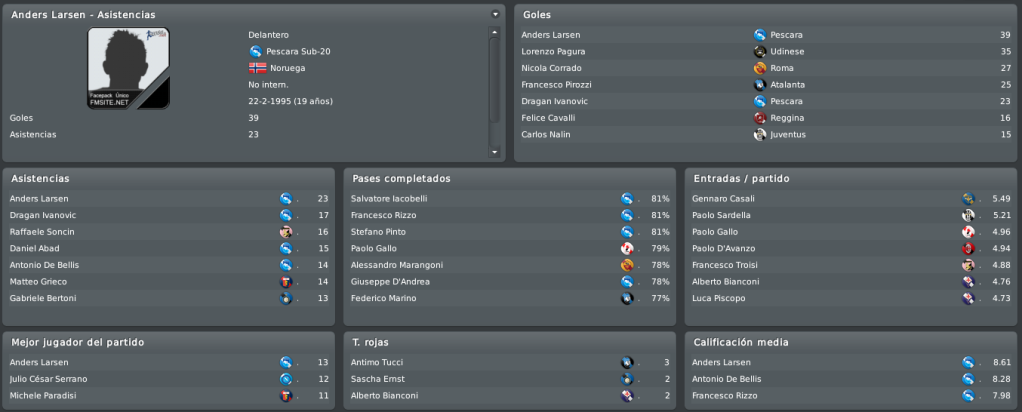Click the Juventus club badge icon
Viewport: 1022px width, 412px height.
coord(759,134)
